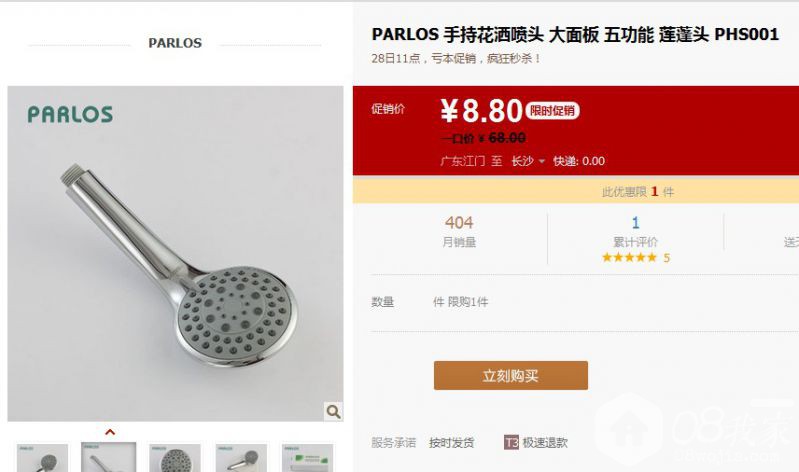Click the 404 月销量 monthly sales figure
The image size is (799, 472).
tap(459, 231)
